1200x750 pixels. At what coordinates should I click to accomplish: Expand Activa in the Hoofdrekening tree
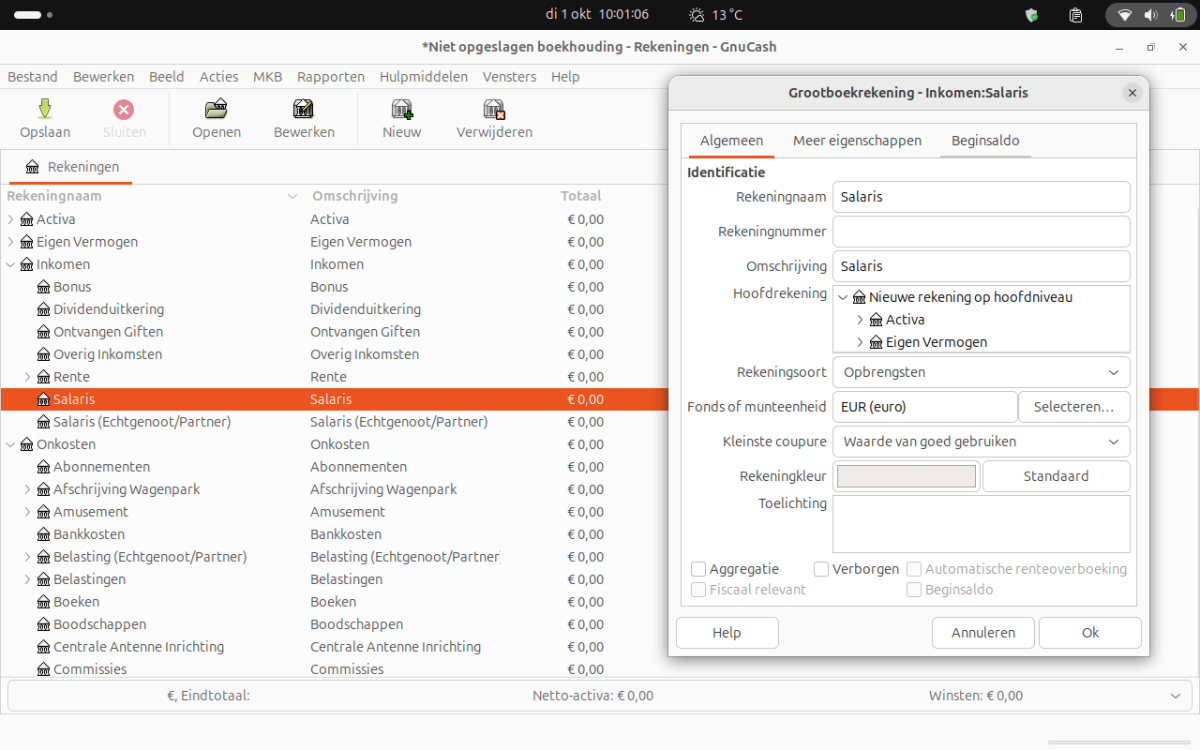coord(860,320)
